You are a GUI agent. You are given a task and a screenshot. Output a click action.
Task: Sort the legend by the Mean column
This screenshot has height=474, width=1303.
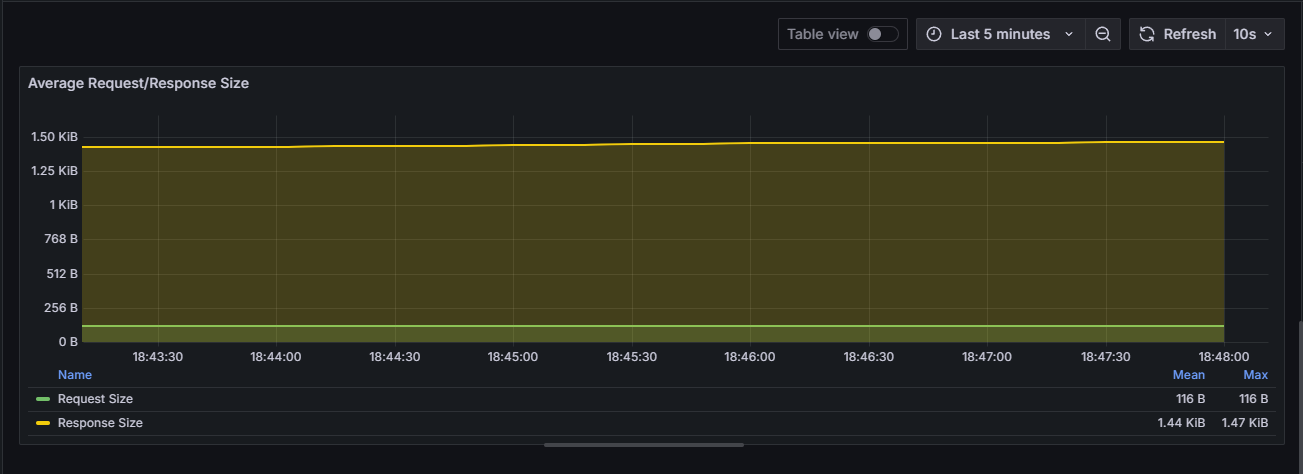(1188, 375)
